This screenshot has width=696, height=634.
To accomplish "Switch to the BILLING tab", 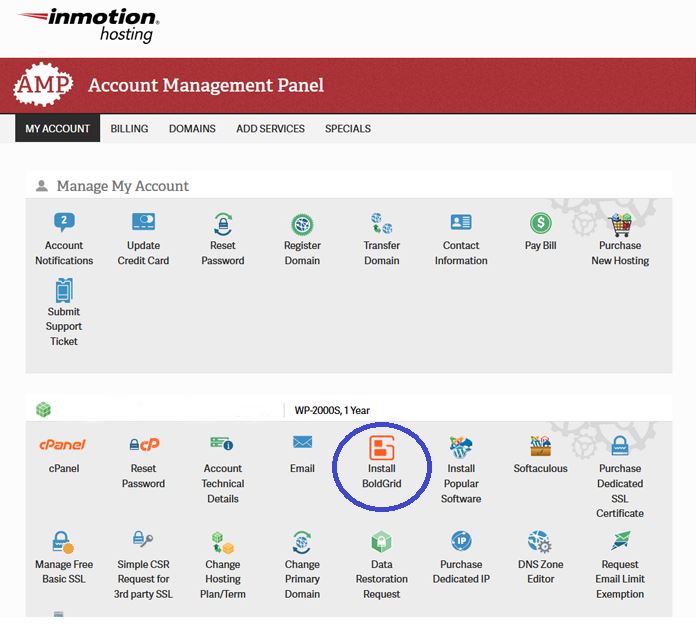I will (x=129, y=129).
